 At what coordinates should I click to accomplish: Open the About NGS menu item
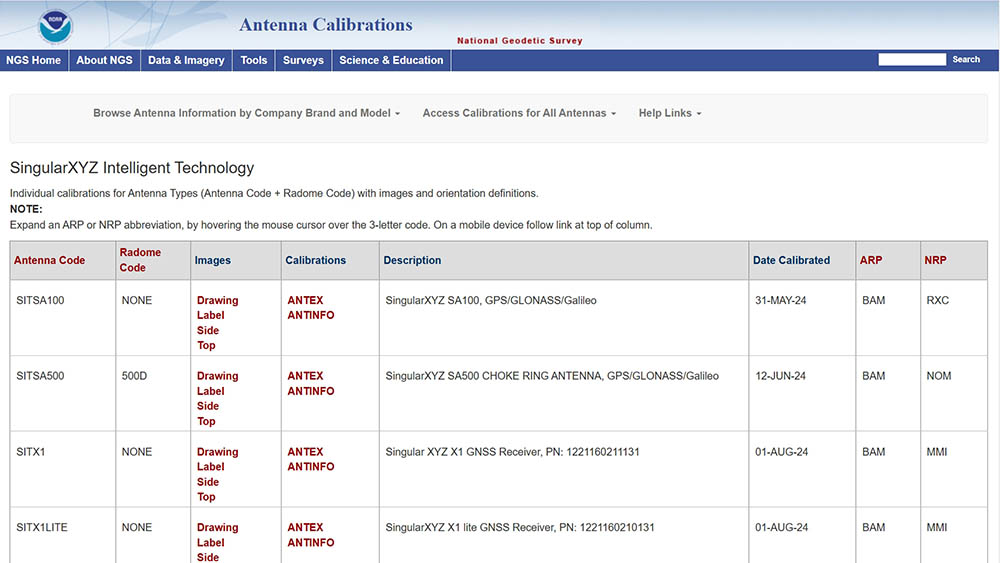pyautogui.click(x=104, y=60)
